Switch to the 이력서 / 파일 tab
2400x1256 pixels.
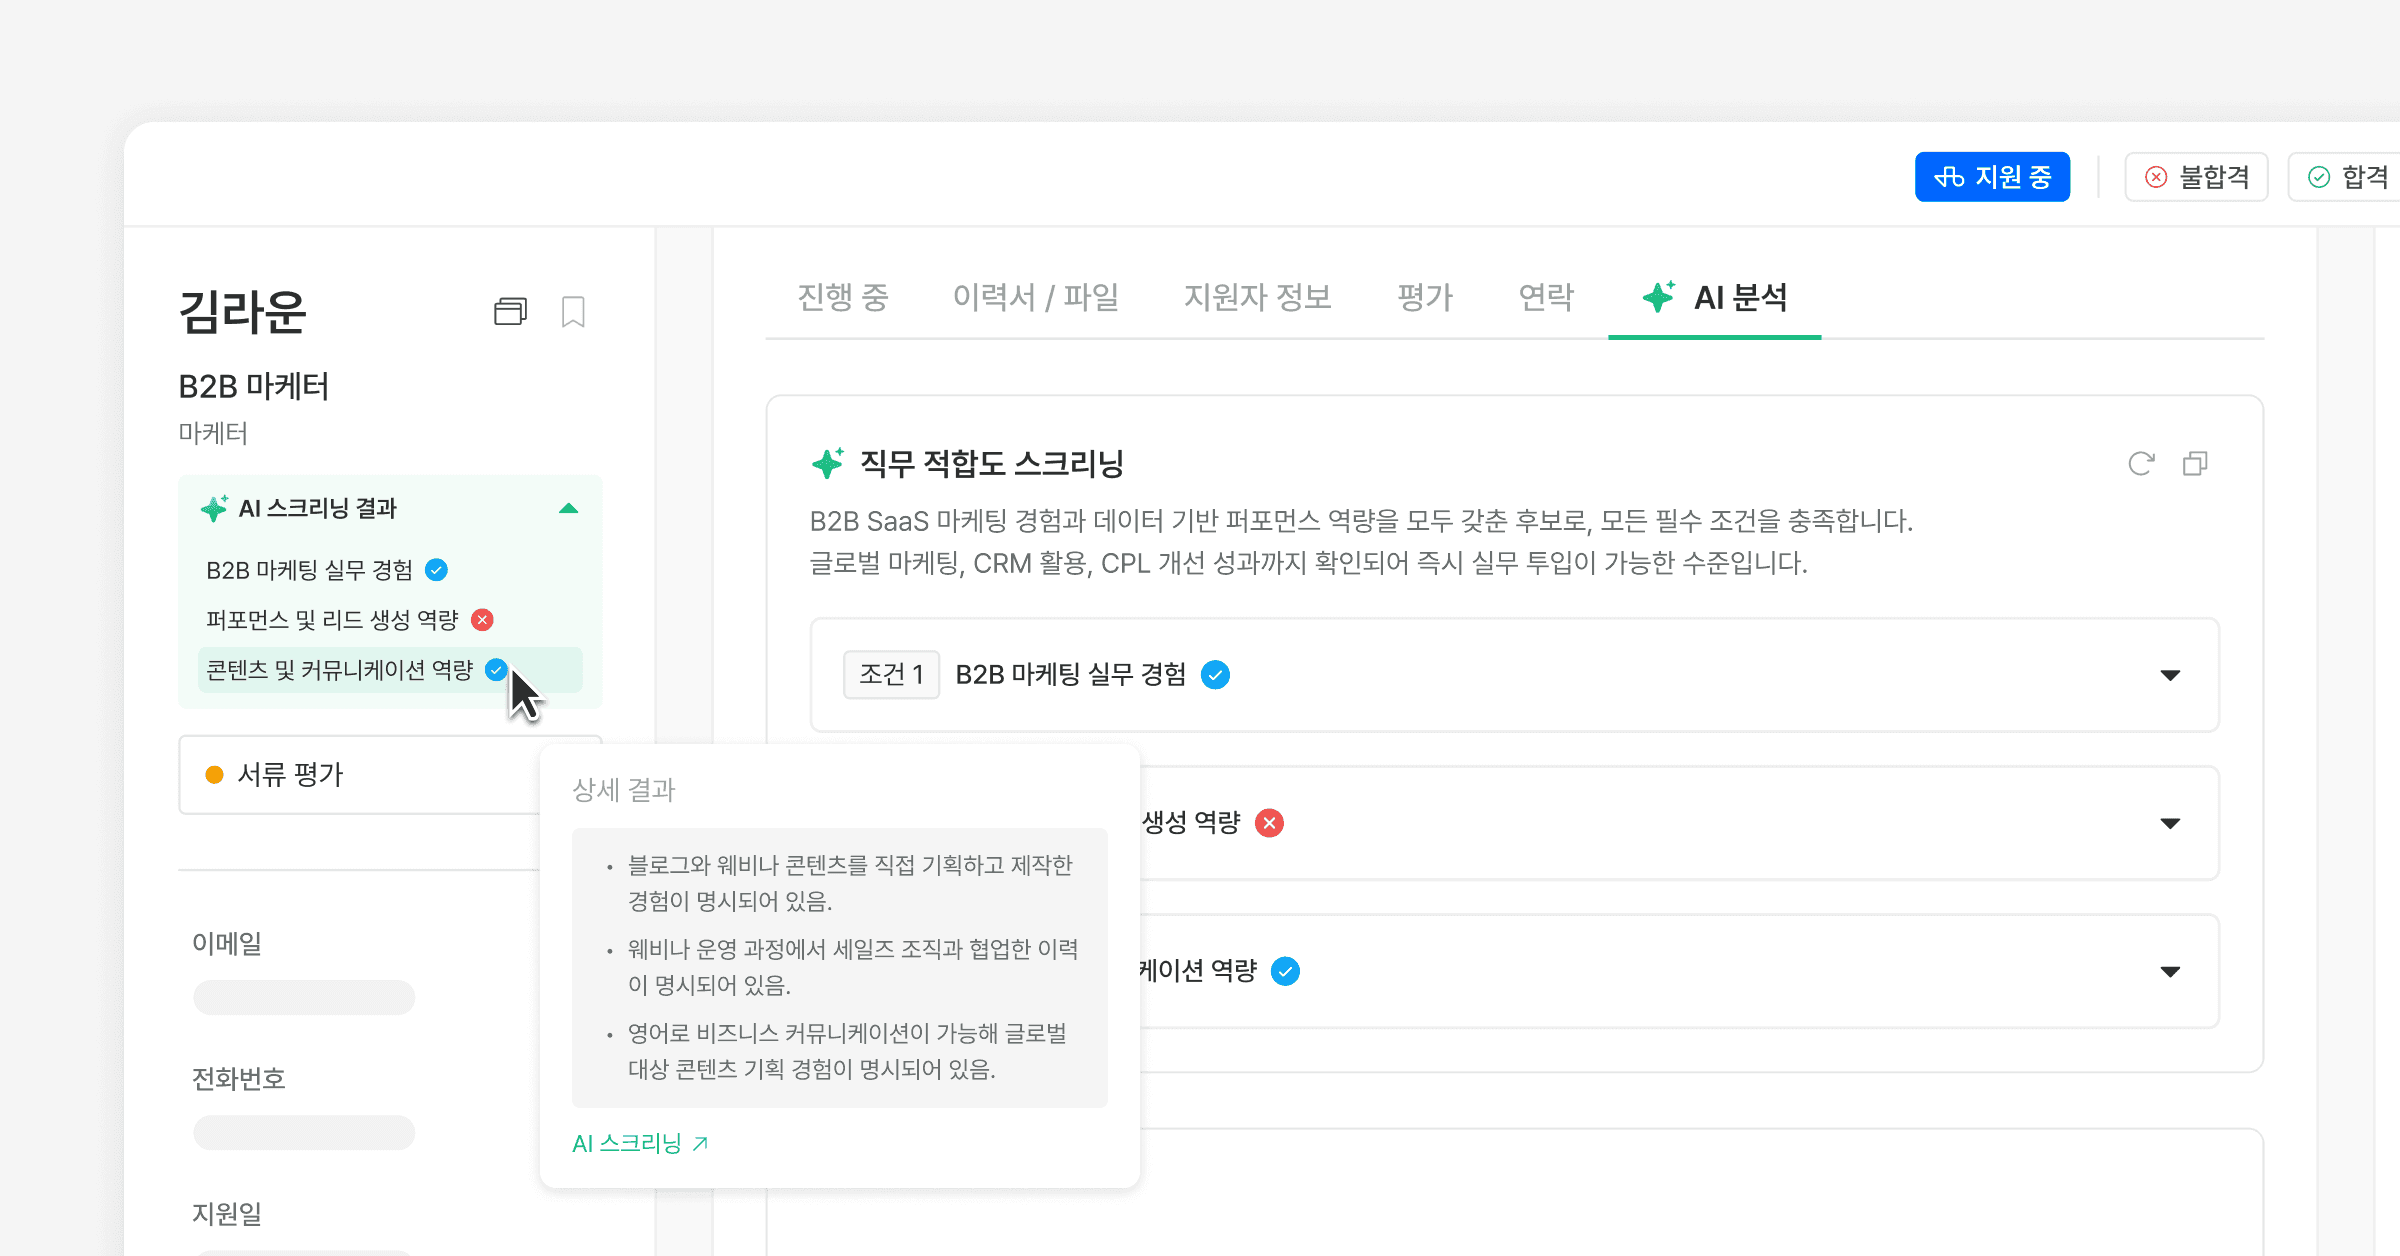(x=1036, y=297)
